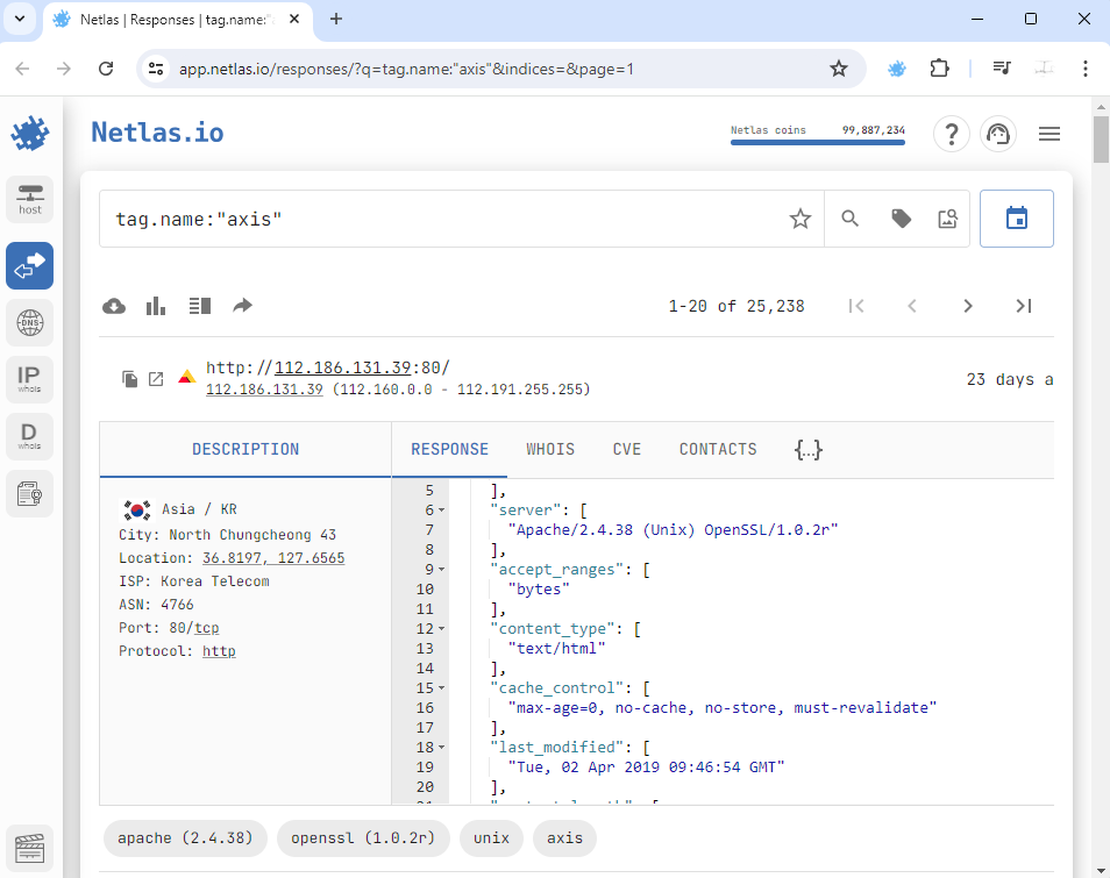Image resolution: width=1110 pixels, height=878 pixels.
Task: Open the IP whois sidebar icon
Action: click(30, 379)
